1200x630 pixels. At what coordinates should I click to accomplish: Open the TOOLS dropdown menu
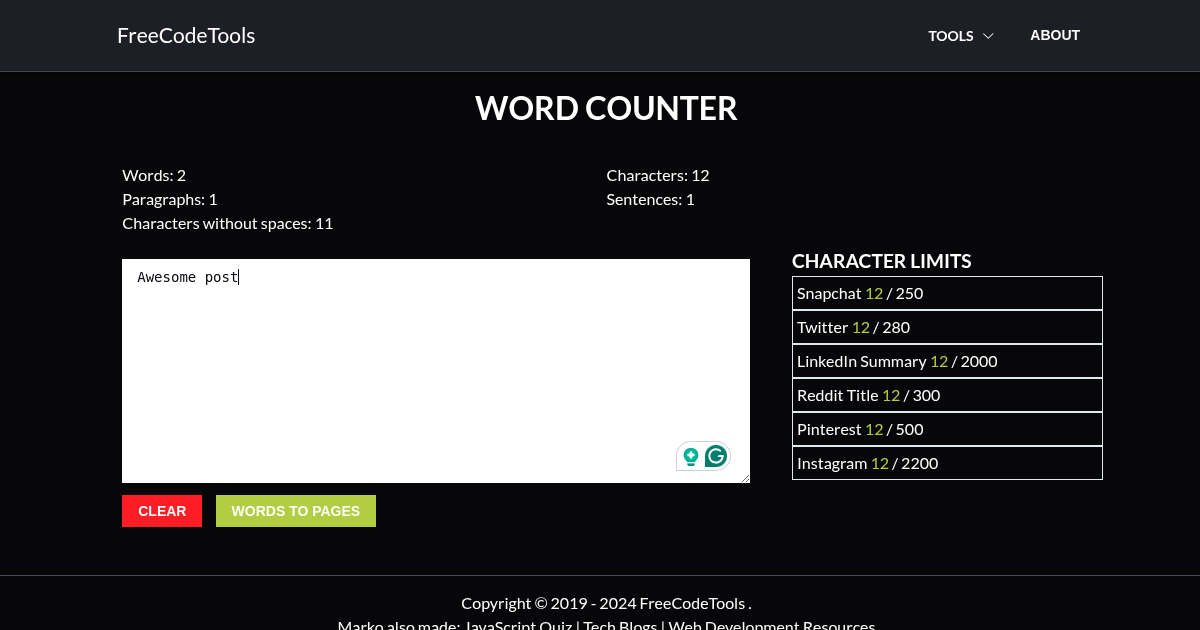pos(950,35)
